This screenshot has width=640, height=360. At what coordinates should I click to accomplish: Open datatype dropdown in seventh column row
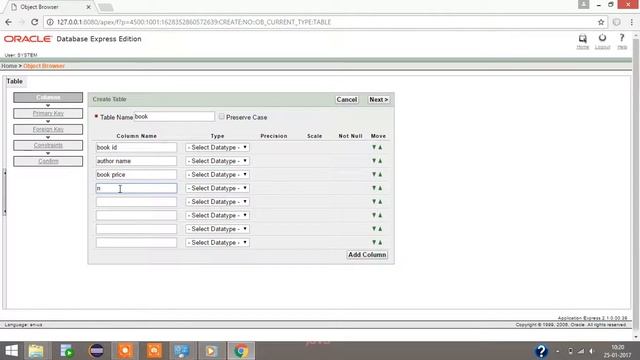(217, 229)
